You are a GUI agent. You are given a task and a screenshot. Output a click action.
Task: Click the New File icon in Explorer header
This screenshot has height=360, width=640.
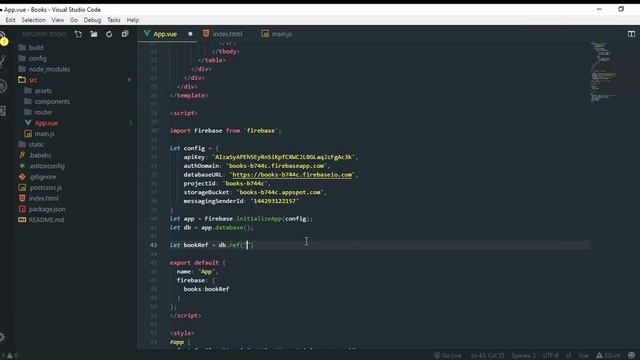click(x=78, y=34)
